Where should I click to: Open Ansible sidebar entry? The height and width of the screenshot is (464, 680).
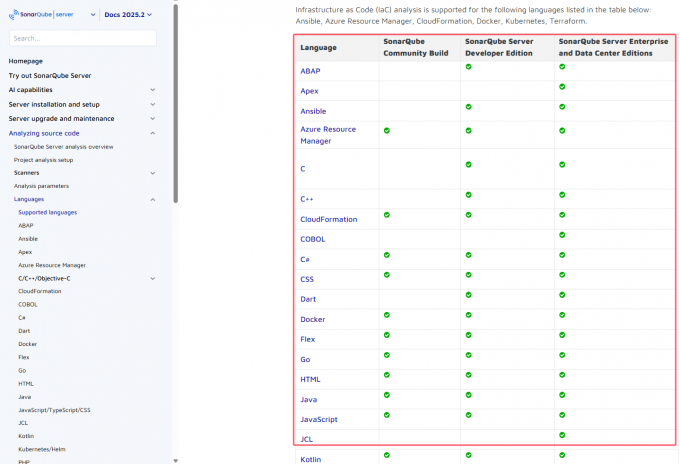tap(28, 239)
